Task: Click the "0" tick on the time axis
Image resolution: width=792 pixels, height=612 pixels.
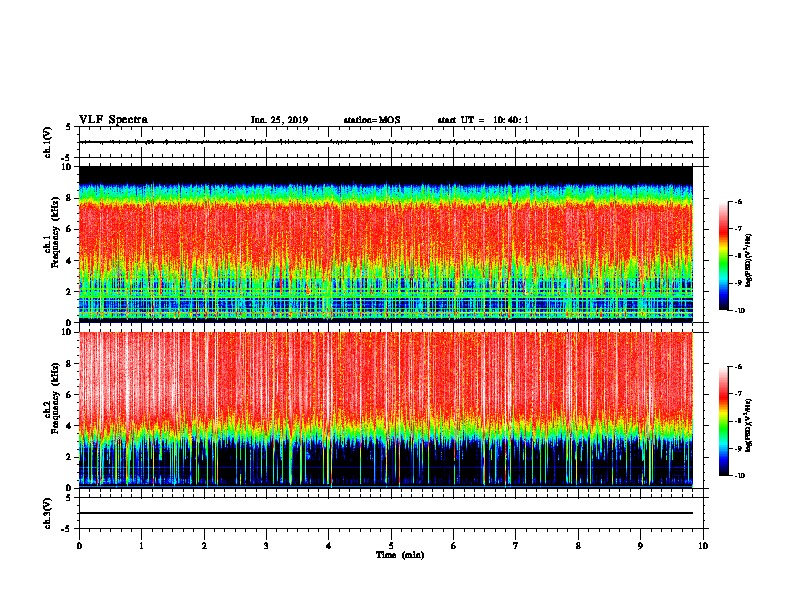Action: [79, 546]
